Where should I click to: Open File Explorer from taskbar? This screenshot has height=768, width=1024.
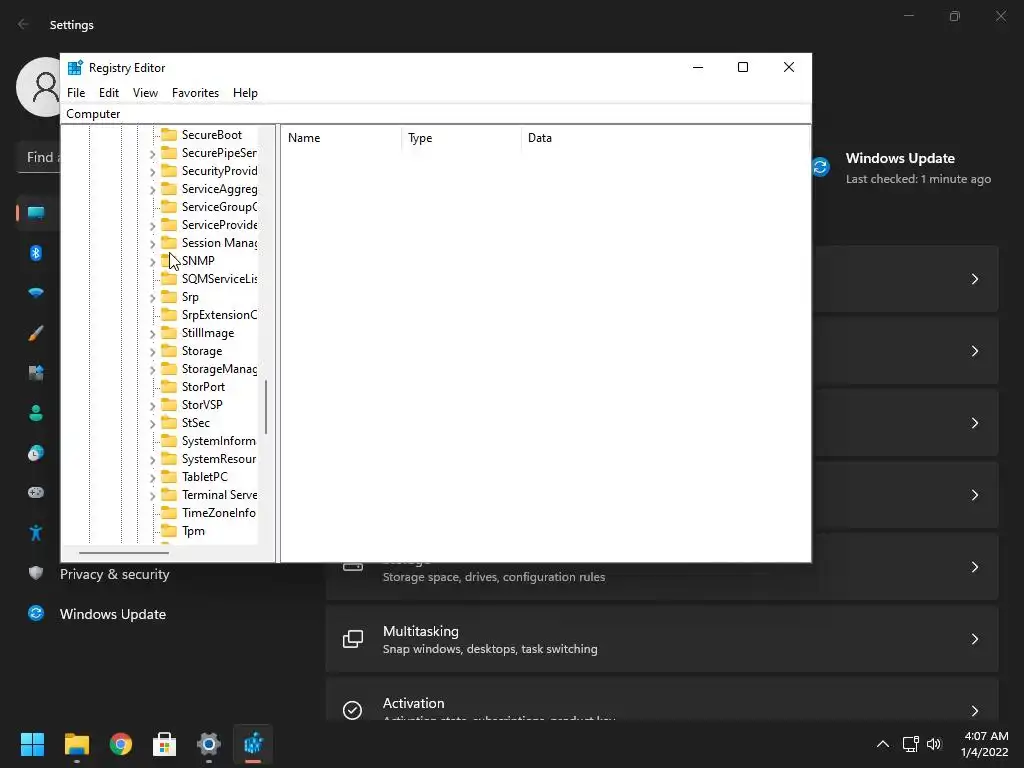[76, 744]
